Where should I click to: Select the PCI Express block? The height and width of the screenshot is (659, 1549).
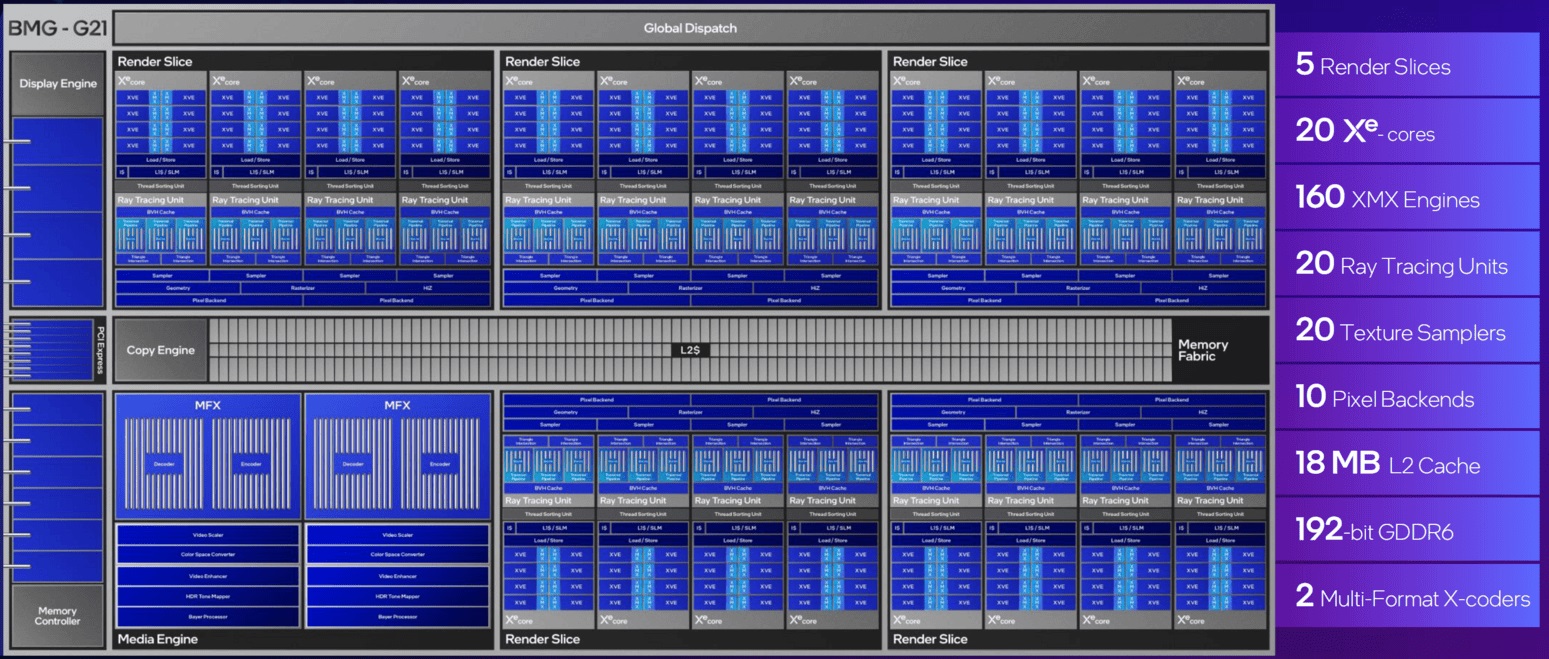pyautogui.click(x=100, y=350)
